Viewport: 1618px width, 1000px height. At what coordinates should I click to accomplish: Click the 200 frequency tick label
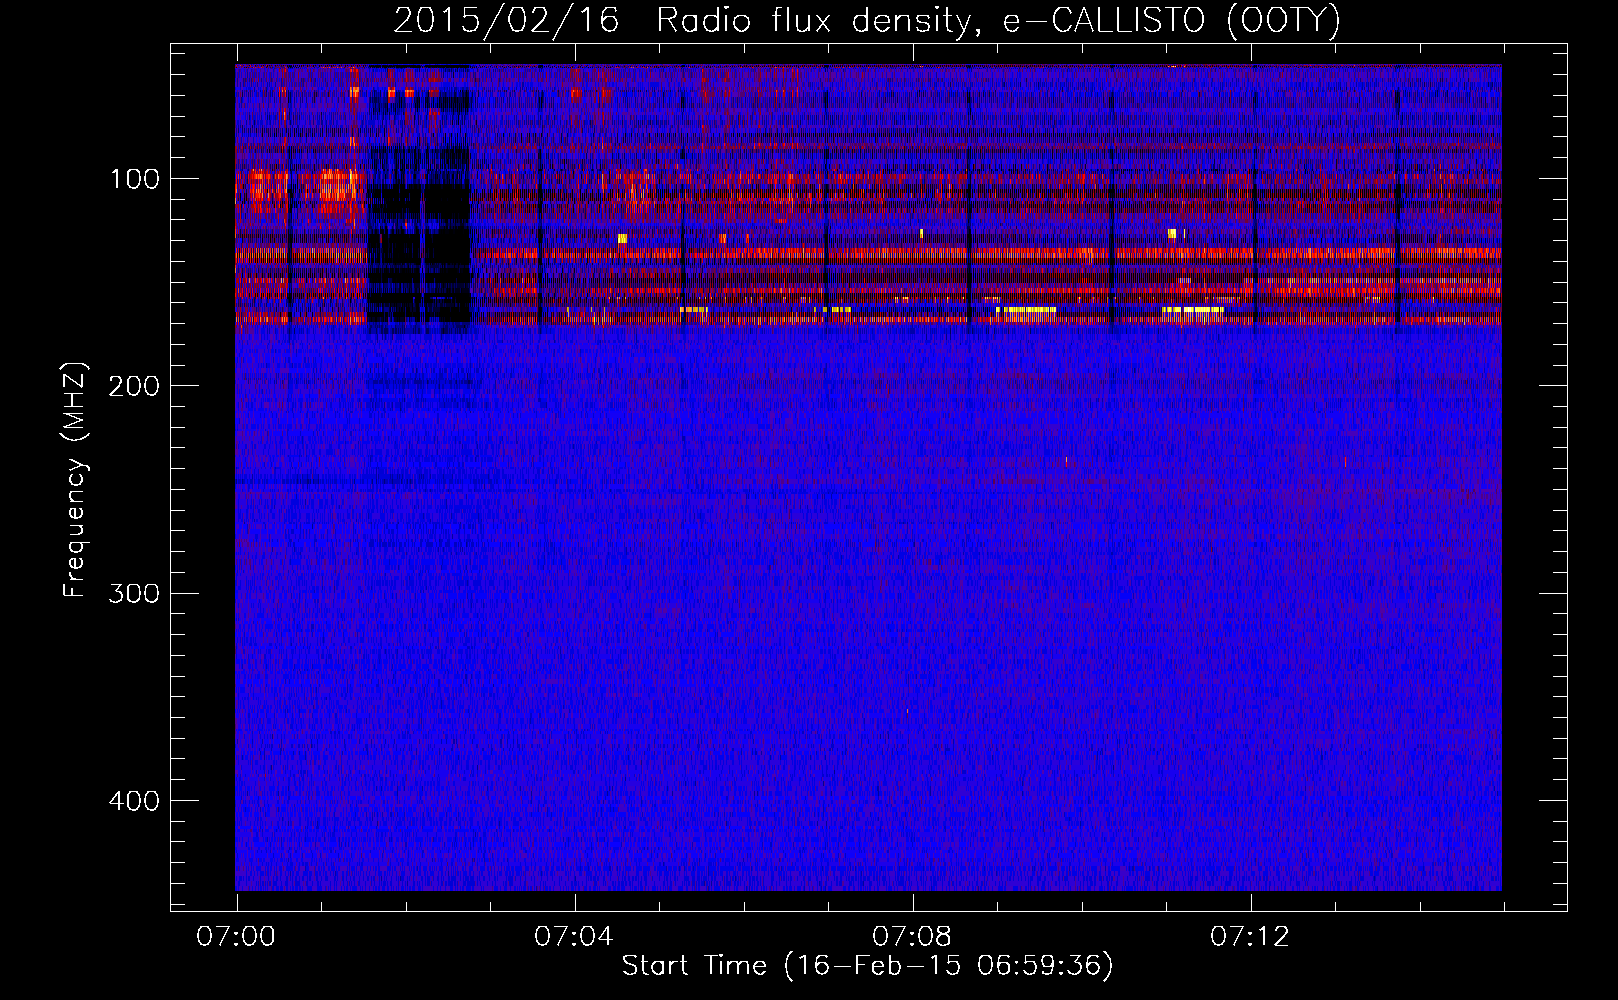click(133, 386)
